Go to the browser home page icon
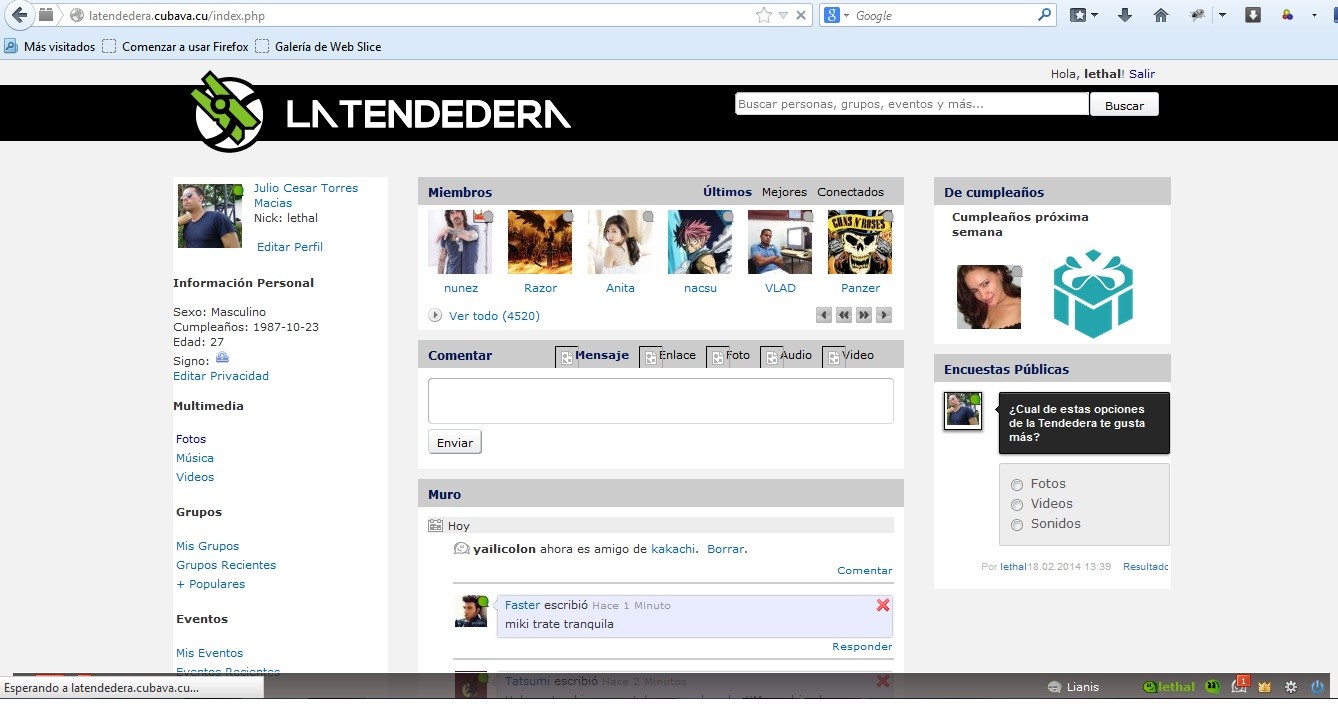 click(x=1161, y=15)
